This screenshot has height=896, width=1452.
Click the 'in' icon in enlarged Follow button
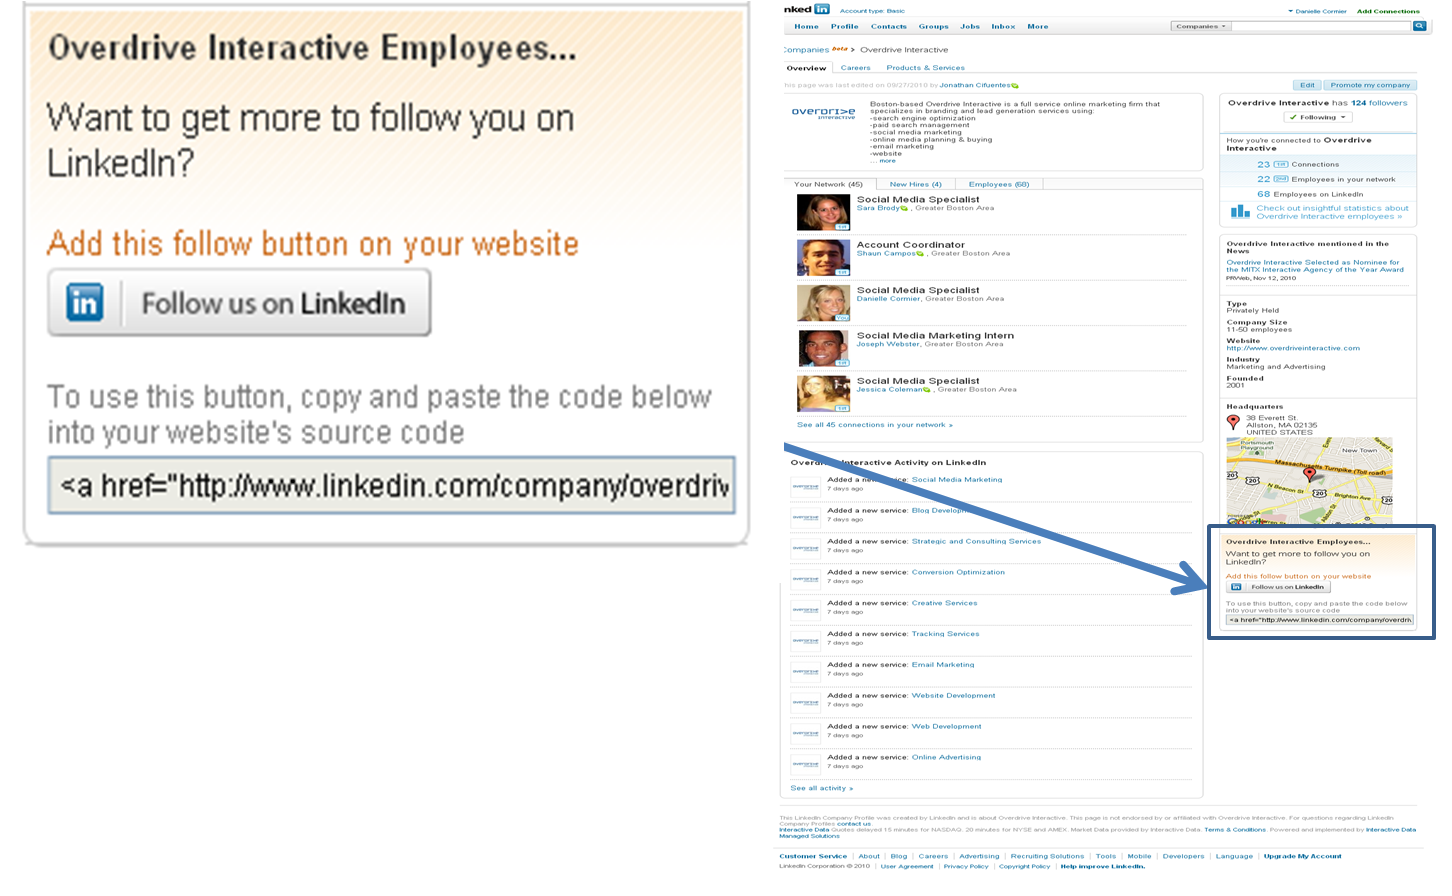tap(85, 303)
